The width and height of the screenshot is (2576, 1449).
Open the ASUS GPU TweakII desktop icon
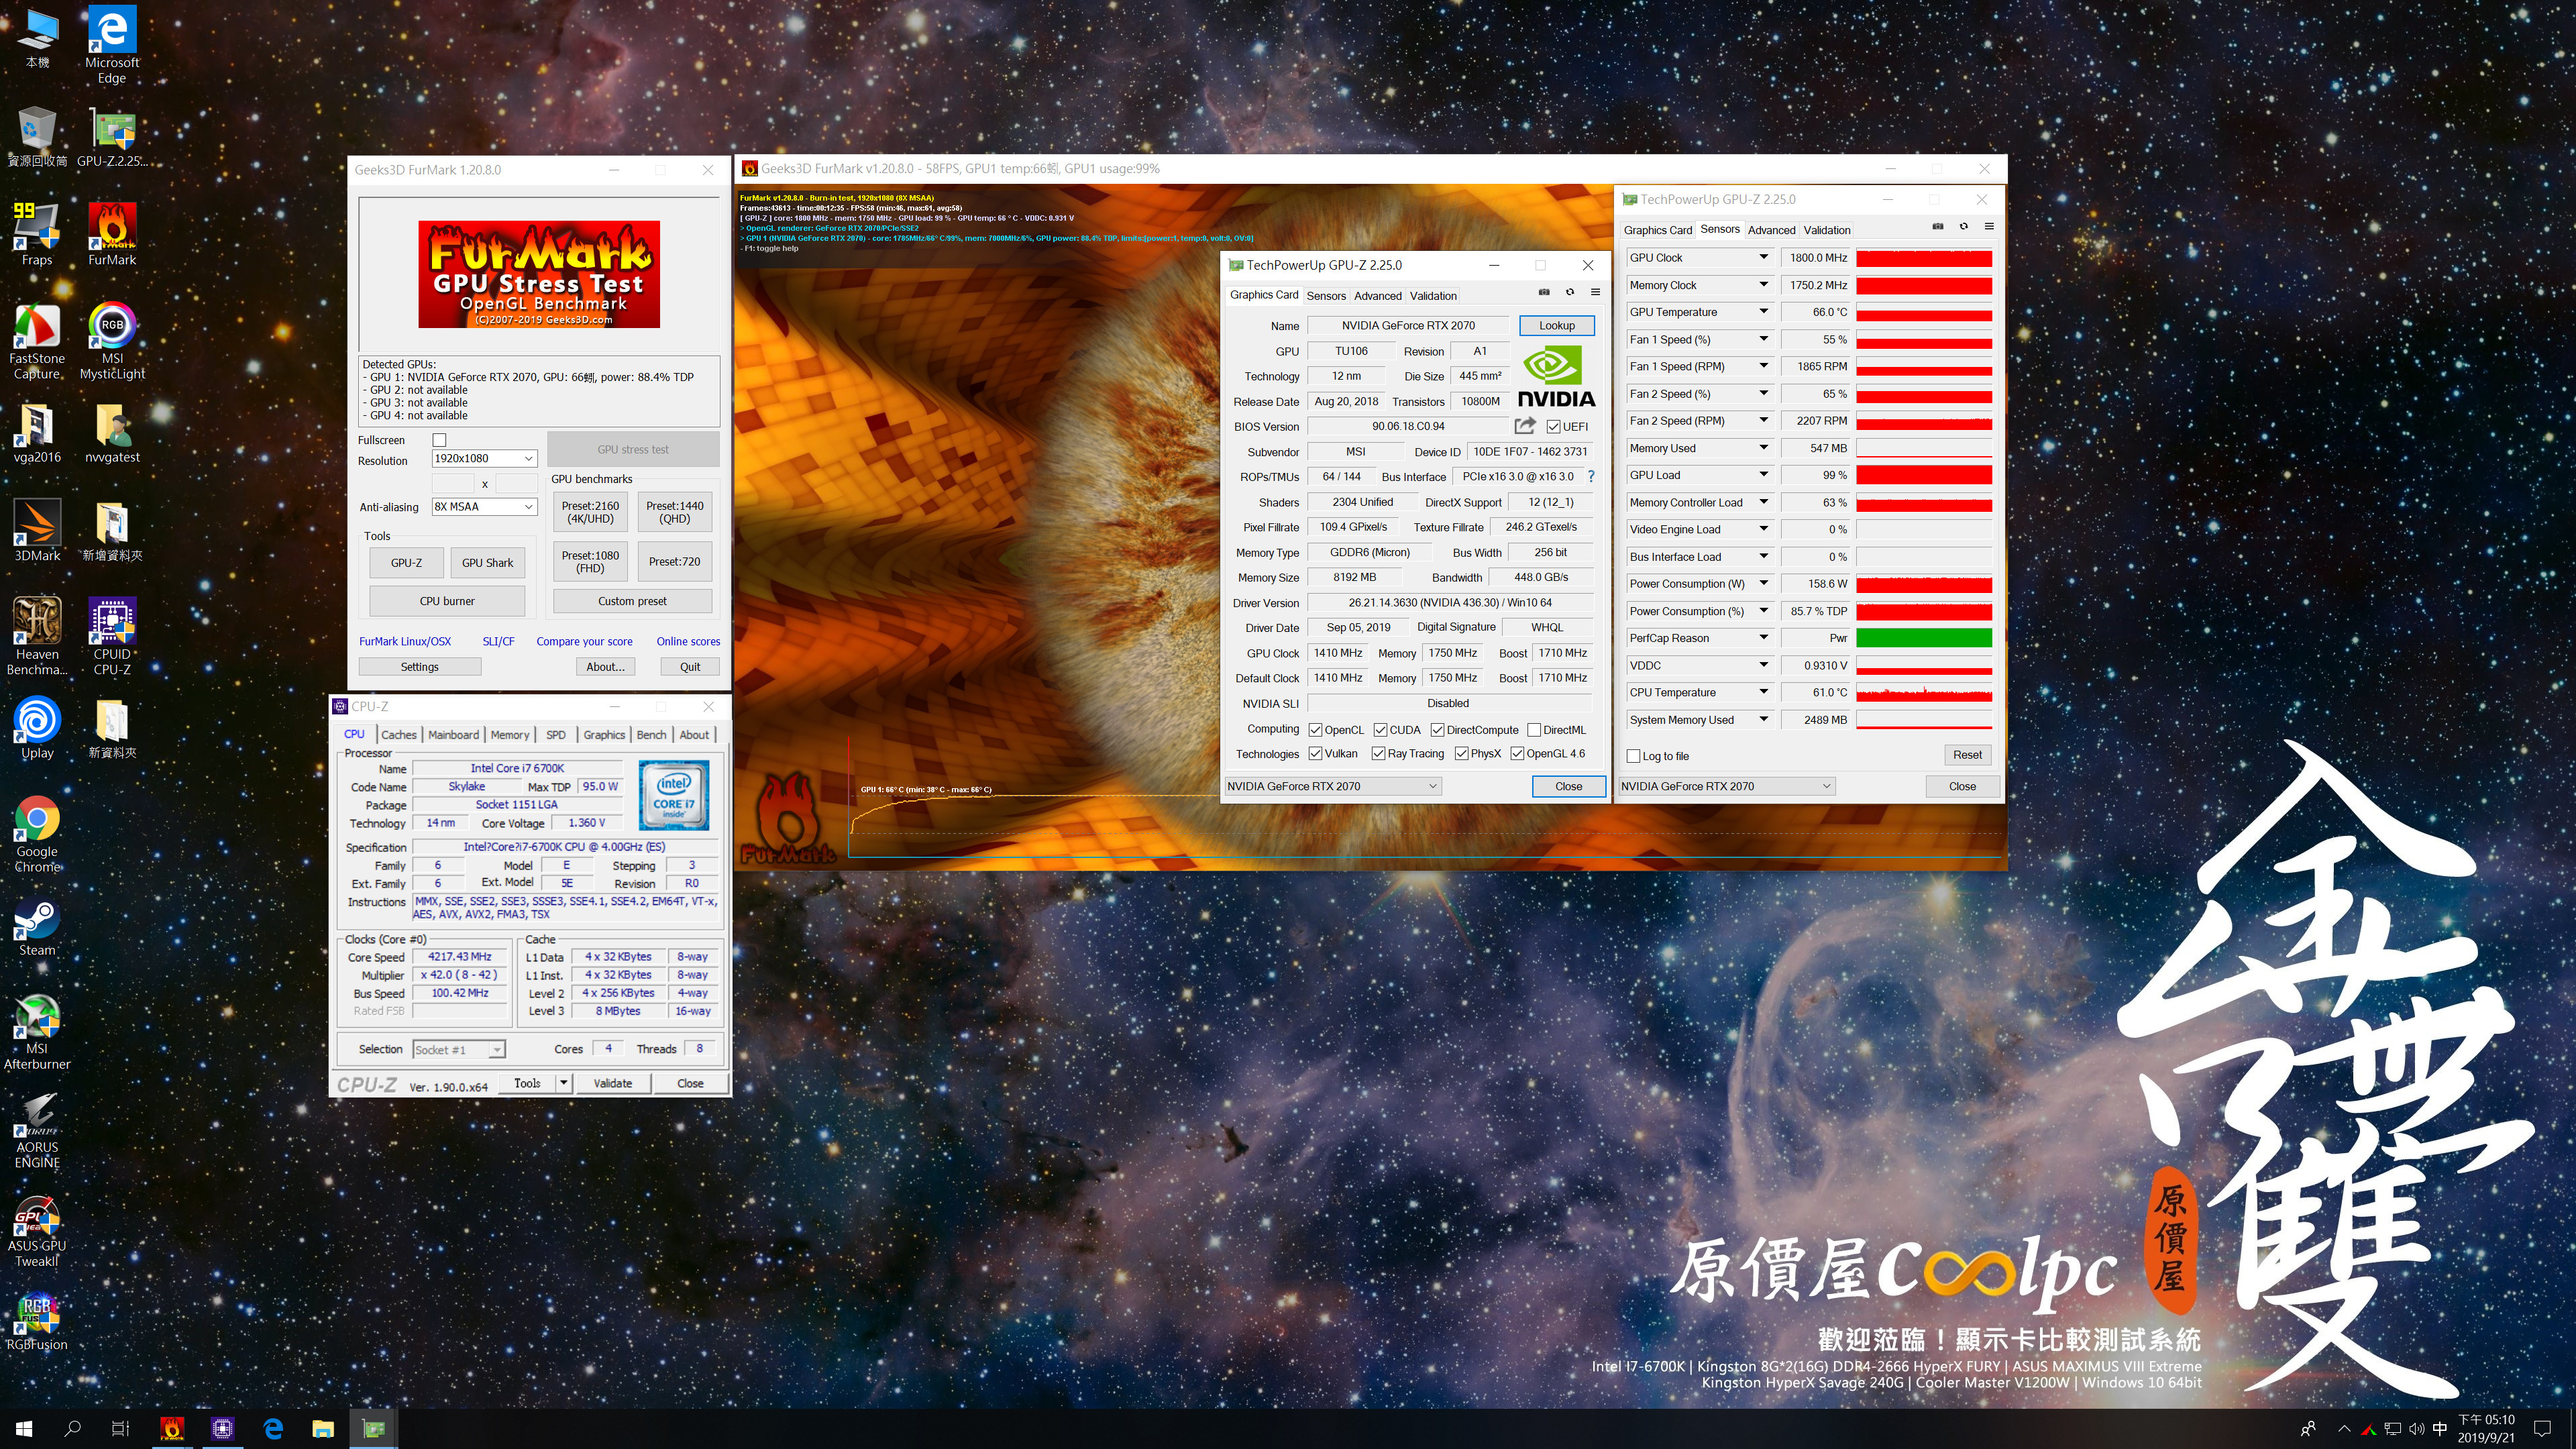click(37, 1229)
